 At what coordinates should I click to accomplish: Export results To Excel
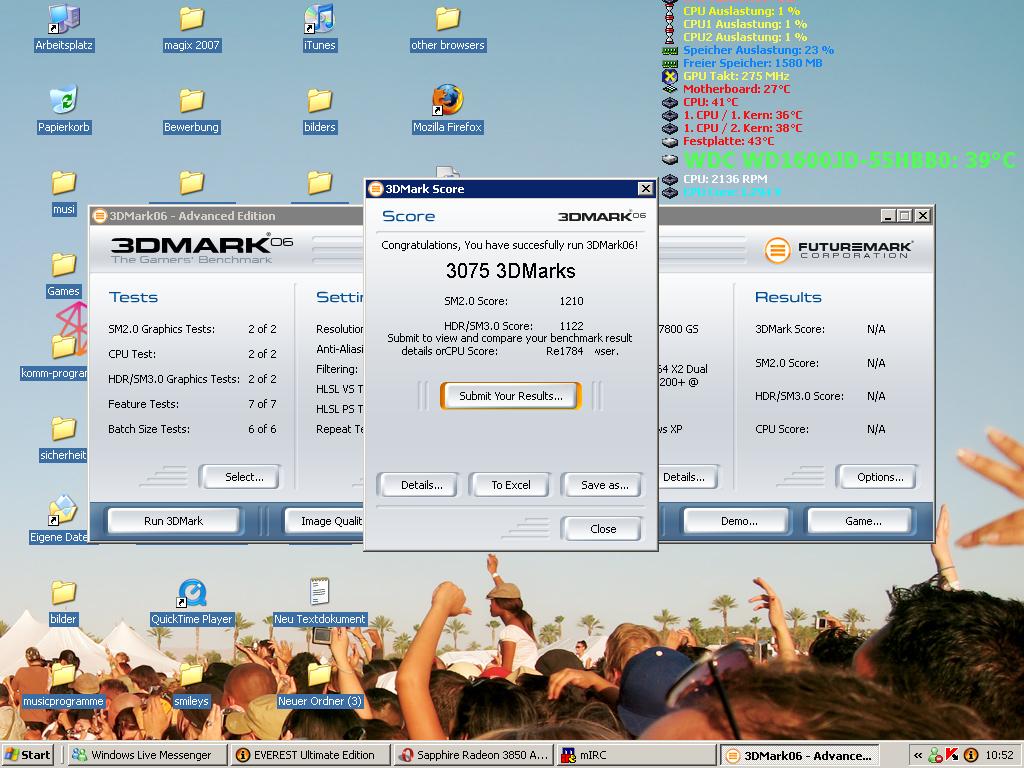point(511,485)
